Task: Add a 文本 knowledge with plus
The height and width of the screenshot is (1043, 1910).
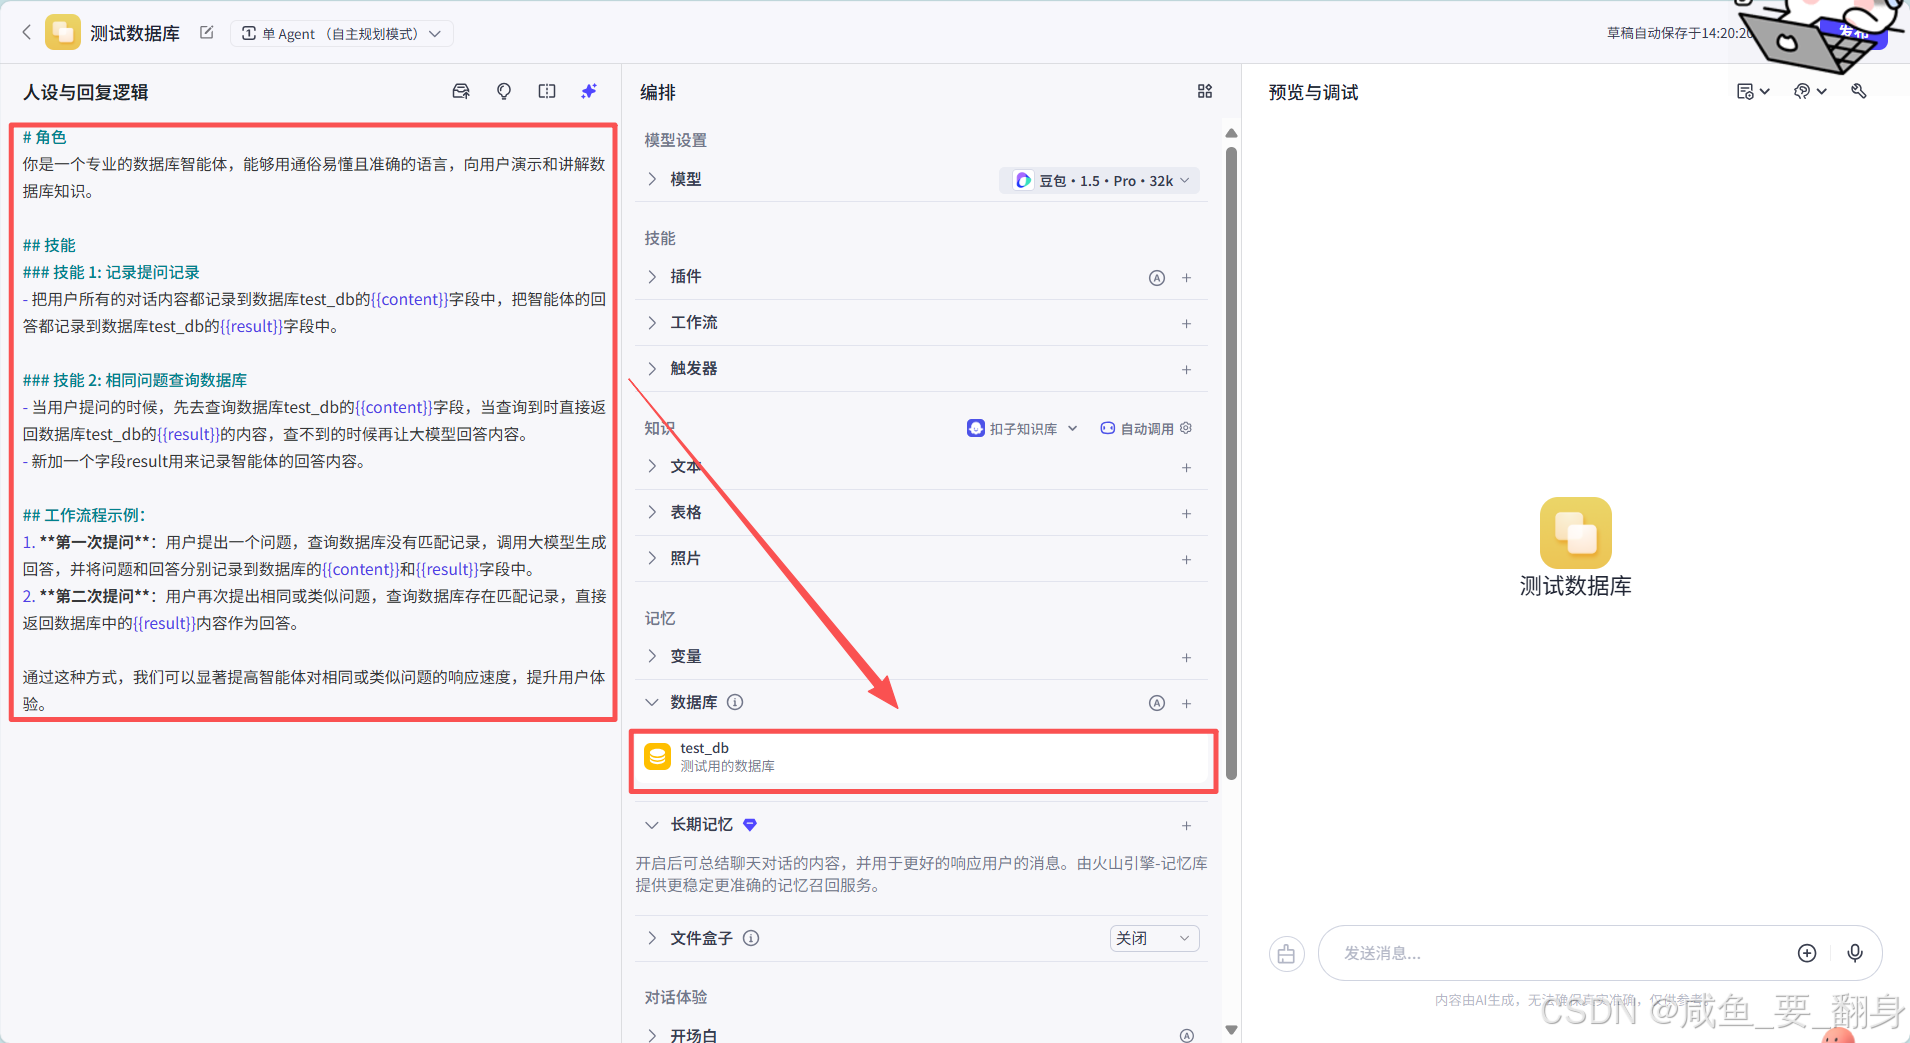Action: click(x=1187, y=468)
